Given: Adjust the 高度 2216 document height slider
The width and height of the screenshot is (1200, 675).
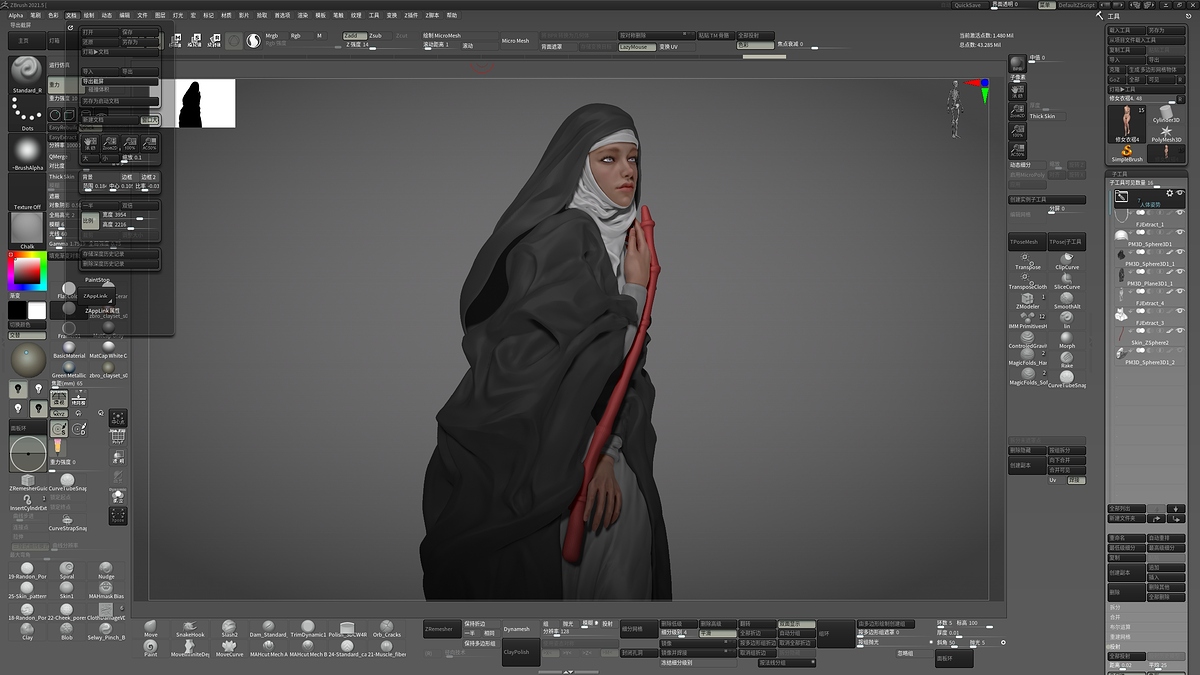Looking at the screenshot, I should 130,224.
